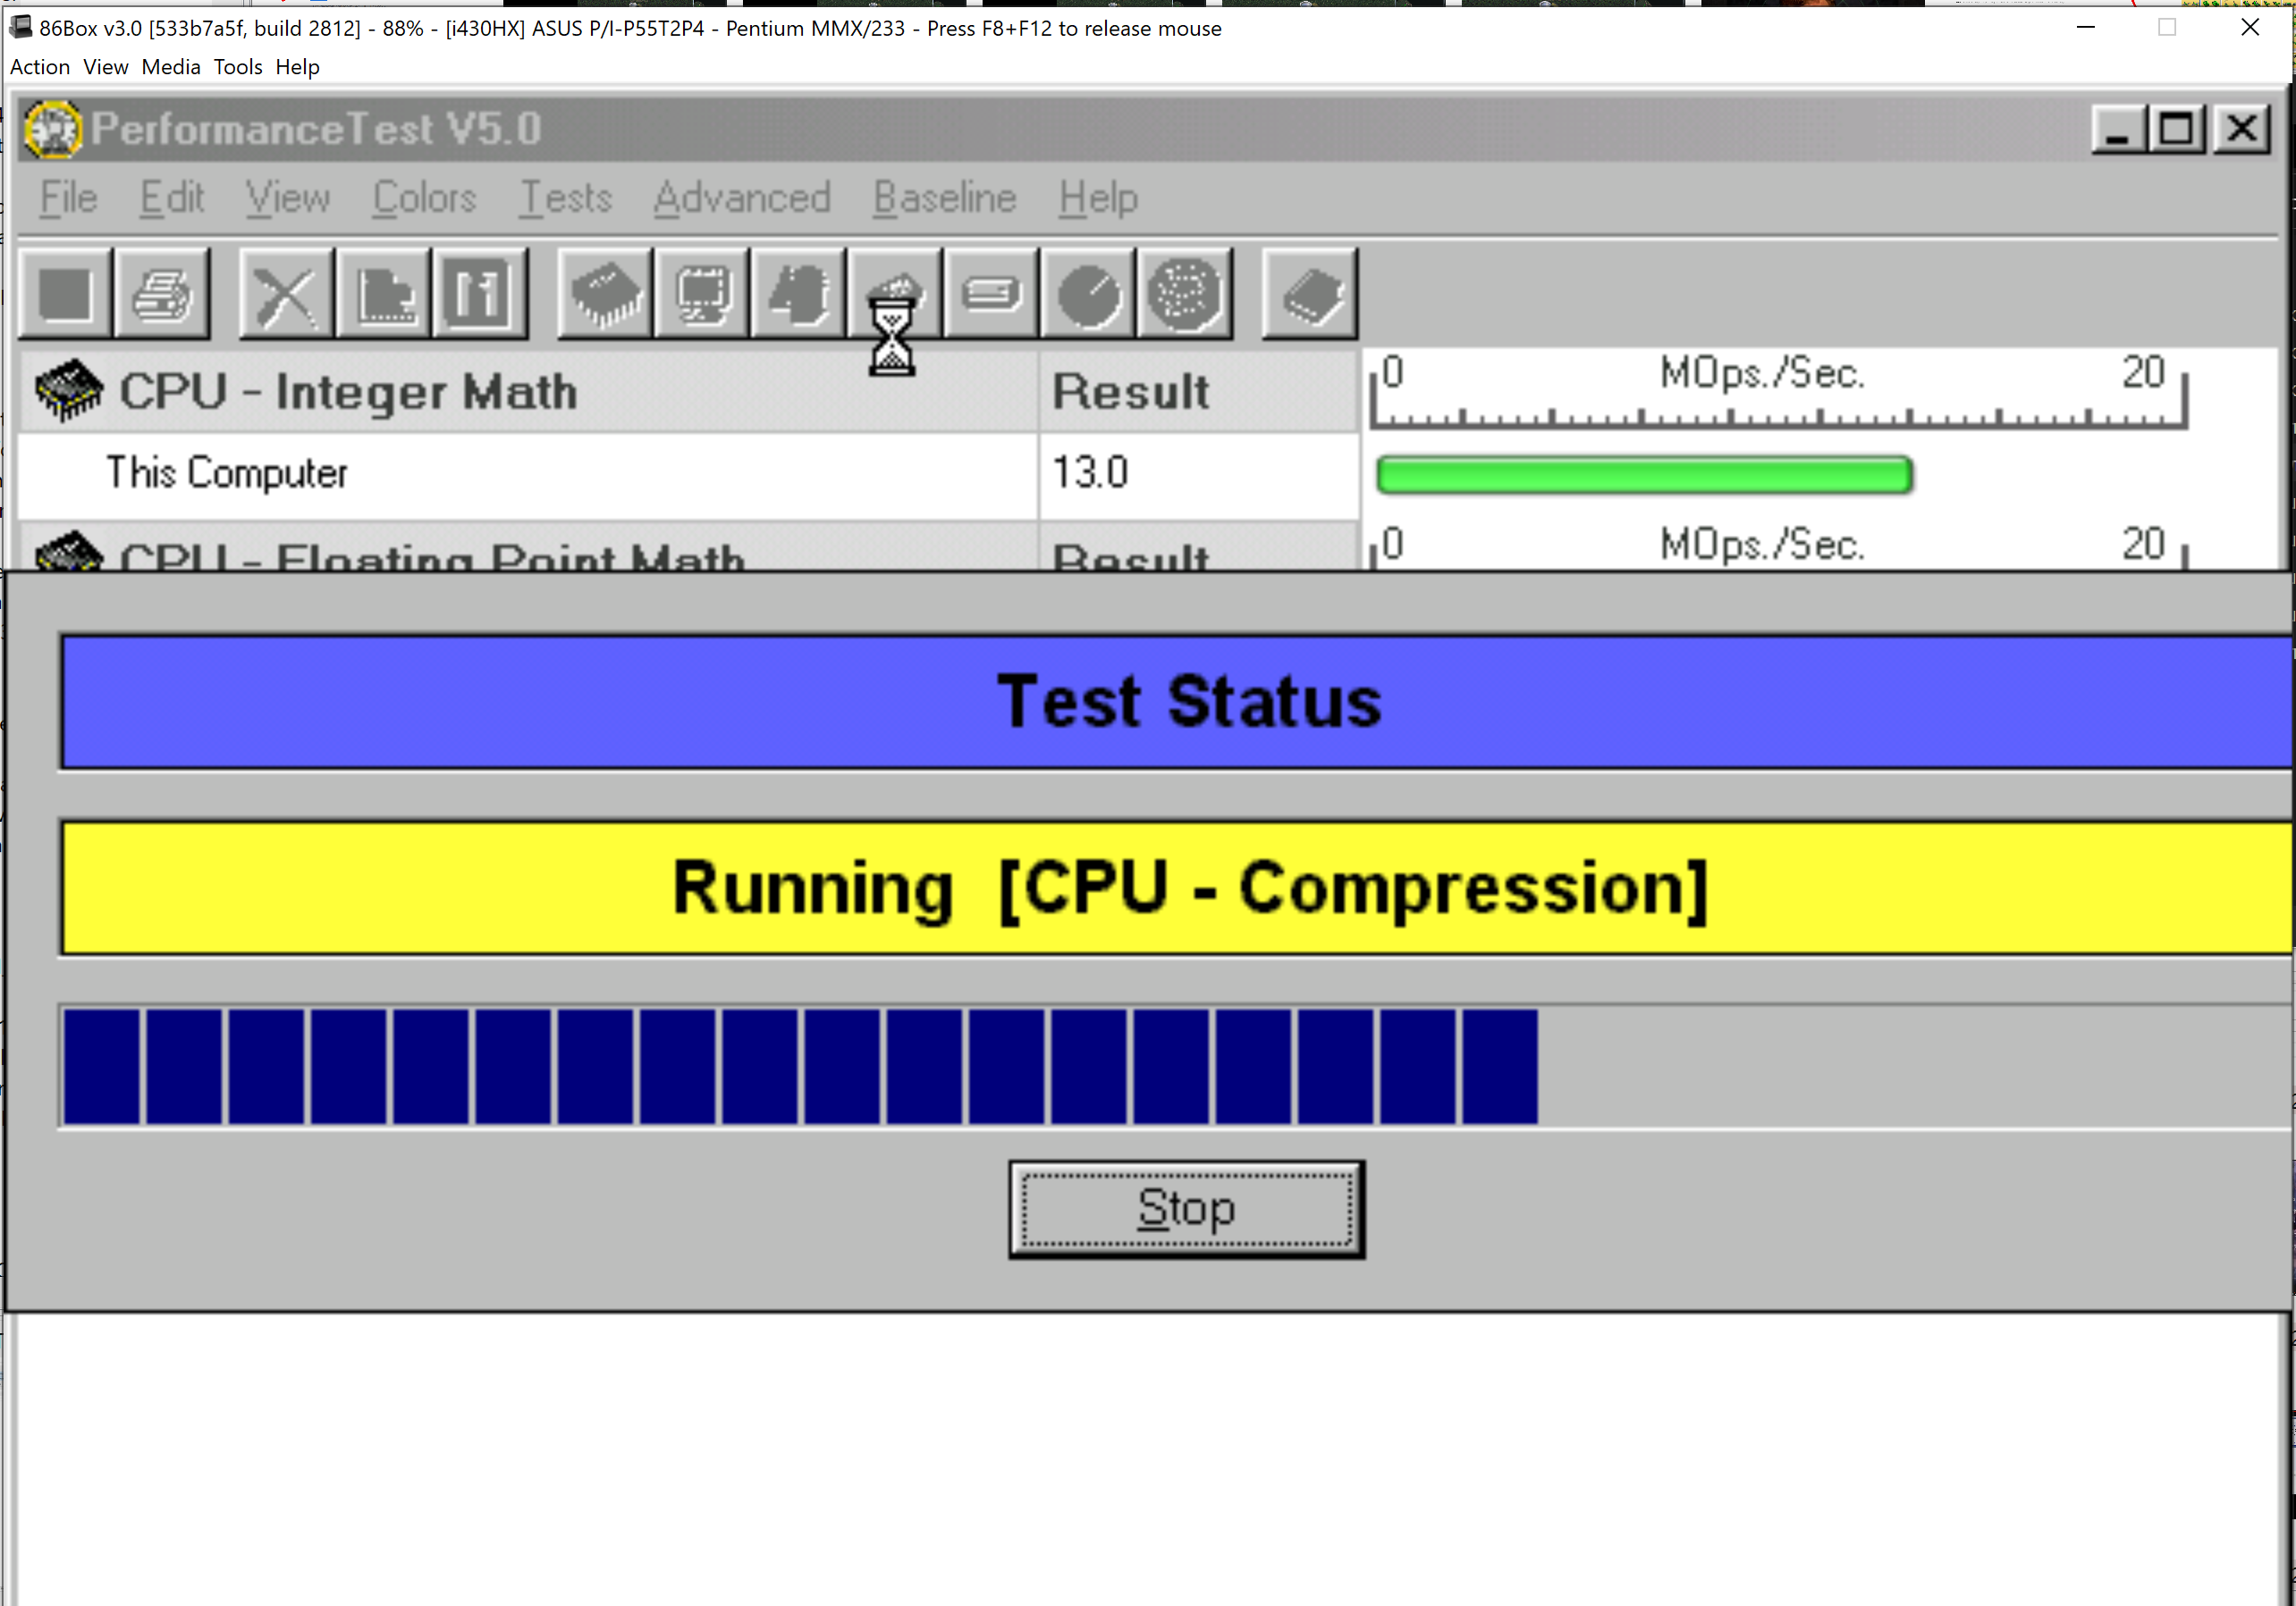Viewport: 2296px width, 1606px height.
Task: Click the pie-chart run-all-tests toolbar icon
Action: [1088, 295]
